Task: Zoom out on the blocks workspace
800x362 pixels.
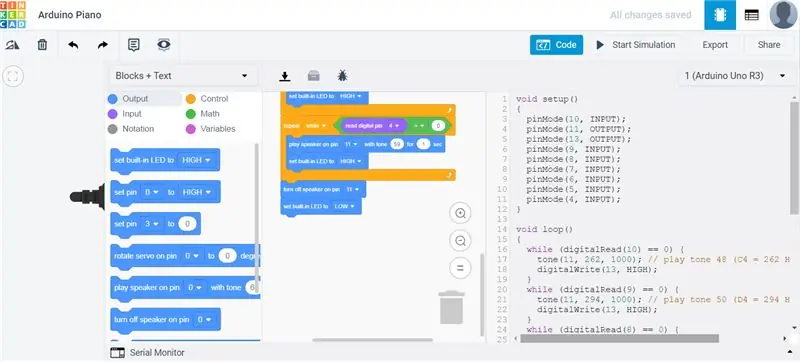Action: click(x=460, y=241)
